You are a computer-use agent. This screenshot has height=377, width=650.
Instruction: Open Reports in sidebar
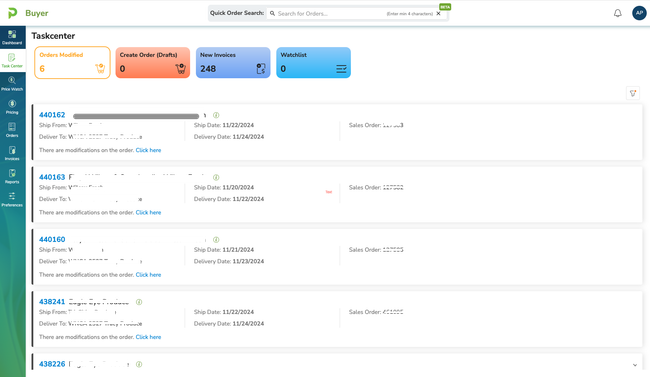[12, 176]
